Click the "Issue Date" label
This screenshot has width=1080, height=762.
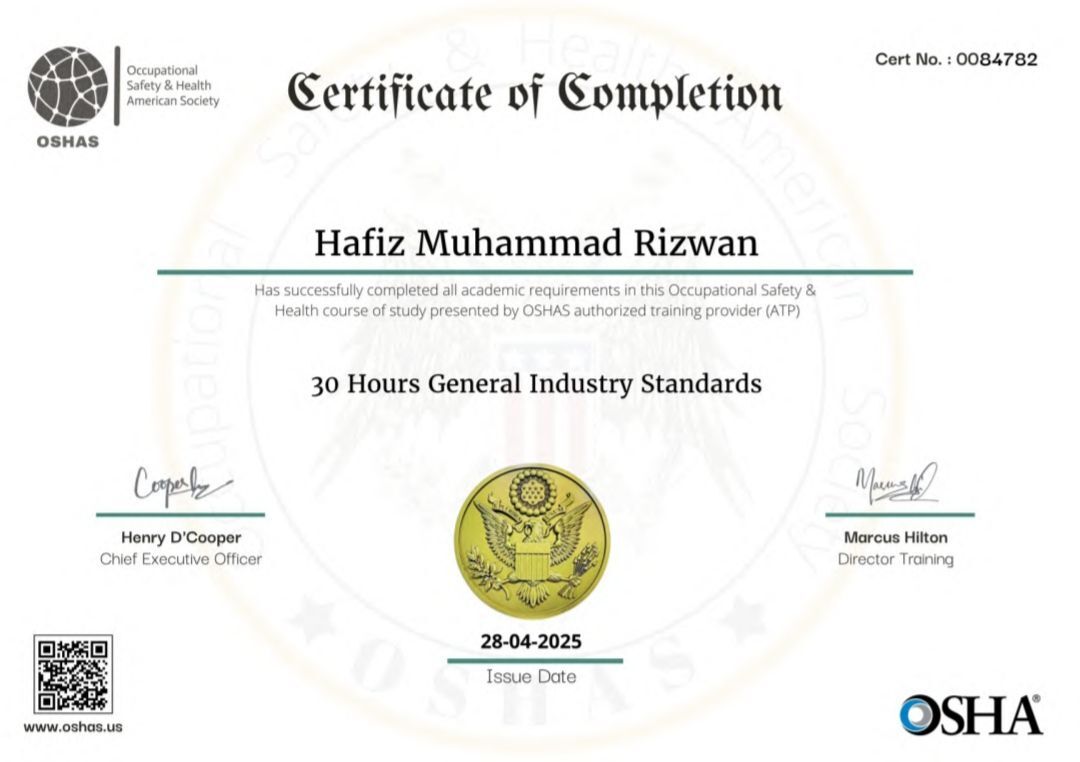[531, 677]
